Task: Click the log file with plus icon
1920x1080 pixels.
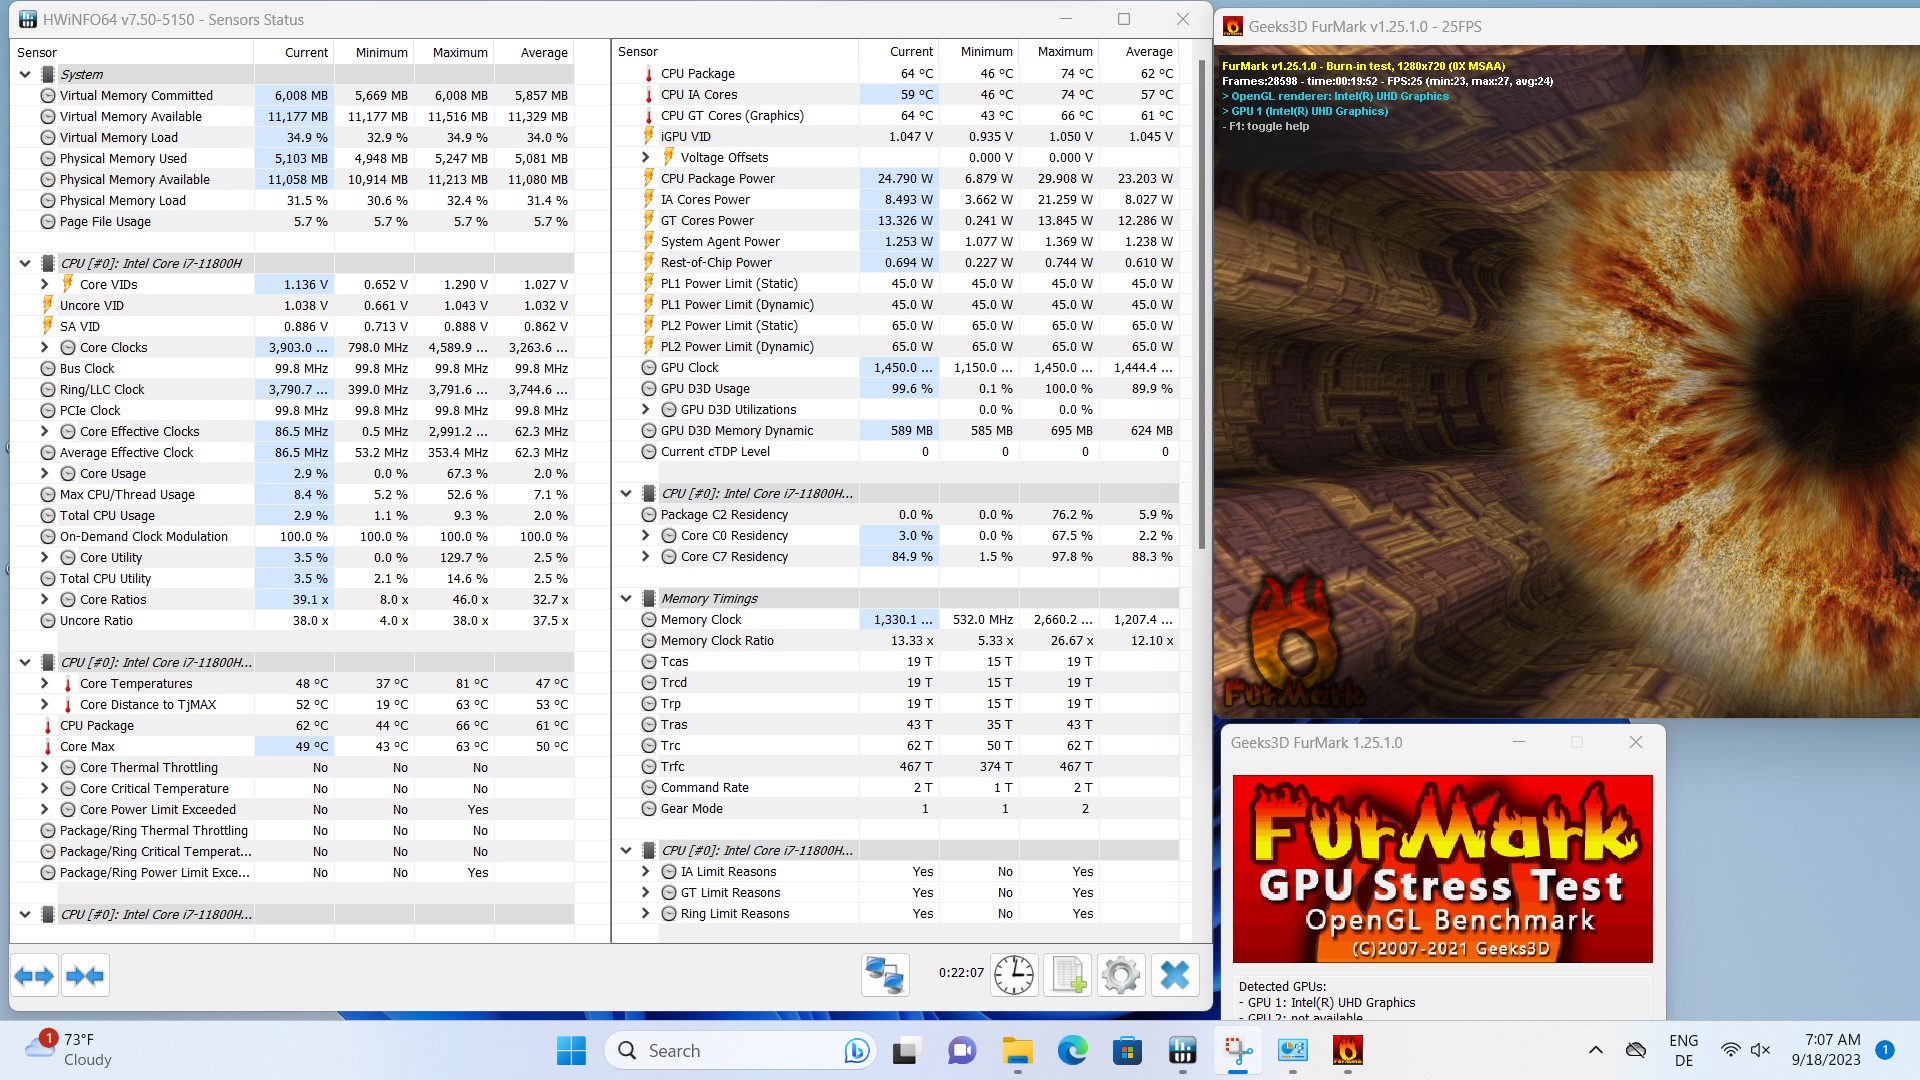Action: pos(1067,974)
